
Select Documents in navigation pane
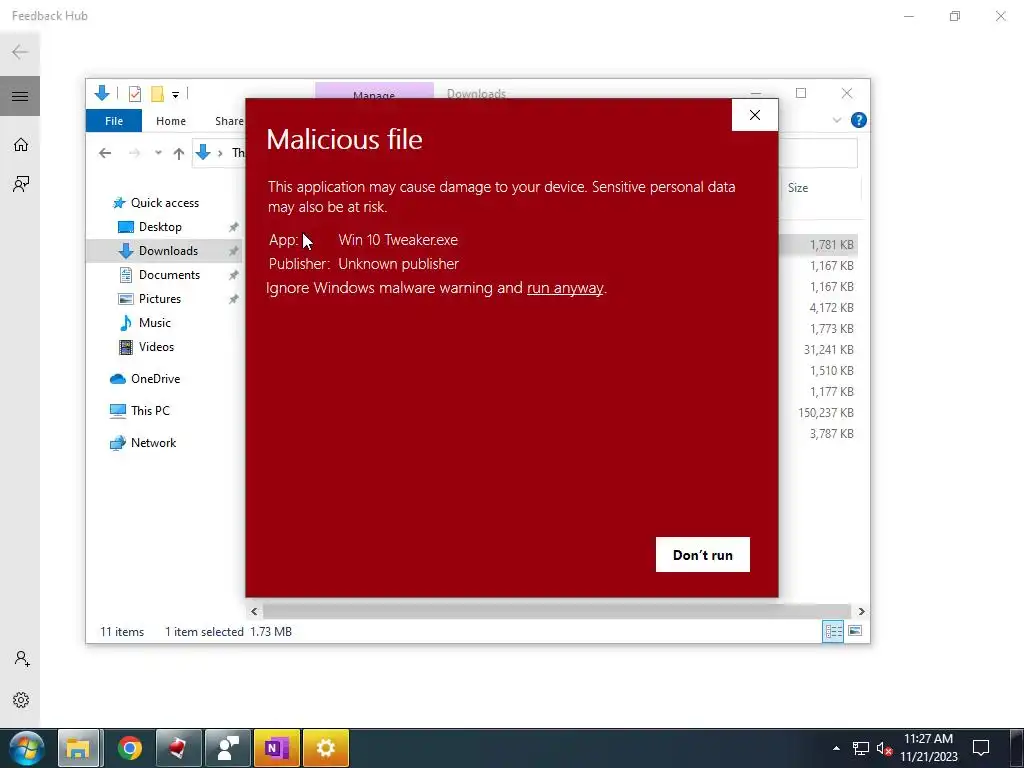coord(169,275)
